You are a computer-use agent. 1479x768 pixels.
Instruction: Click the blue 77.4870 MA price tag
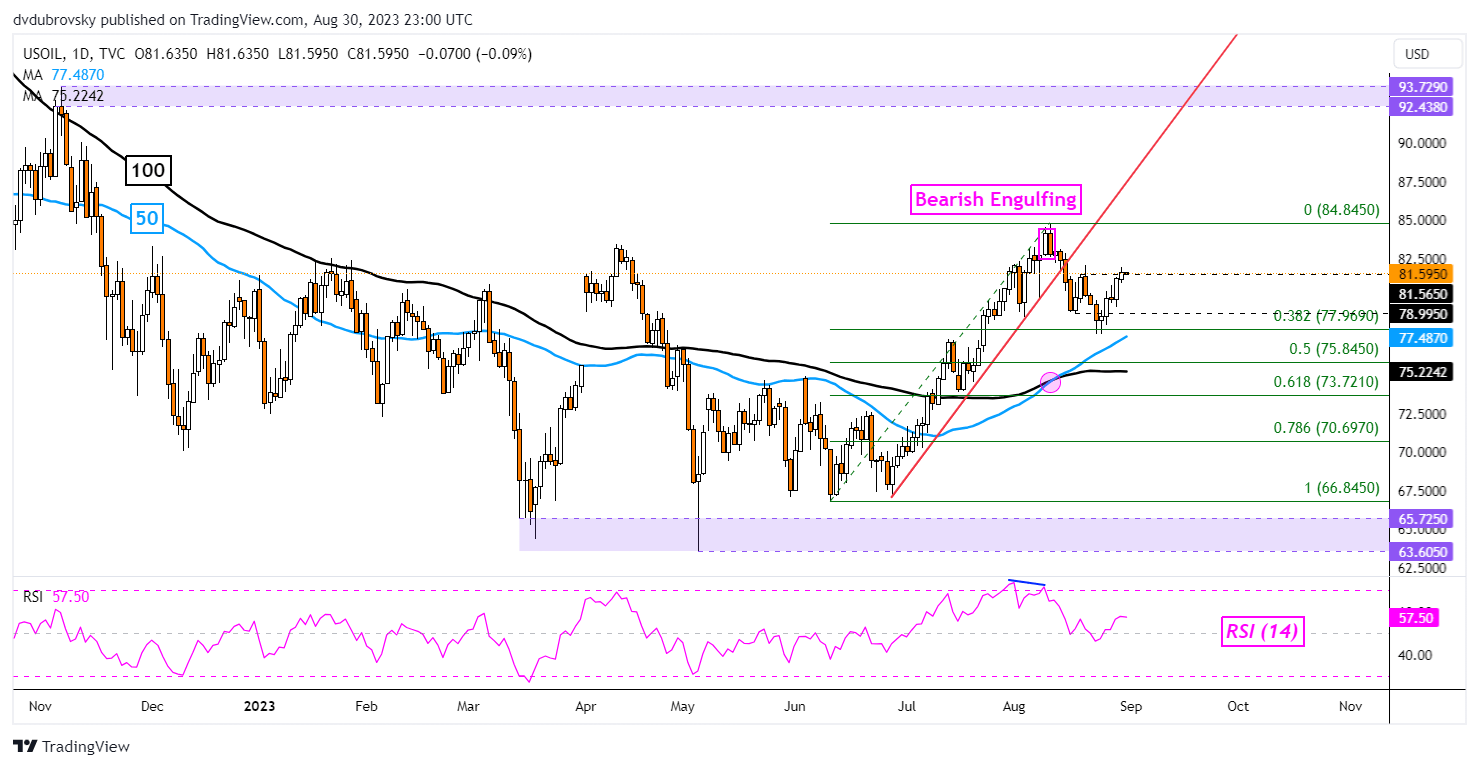point(1420,337)
